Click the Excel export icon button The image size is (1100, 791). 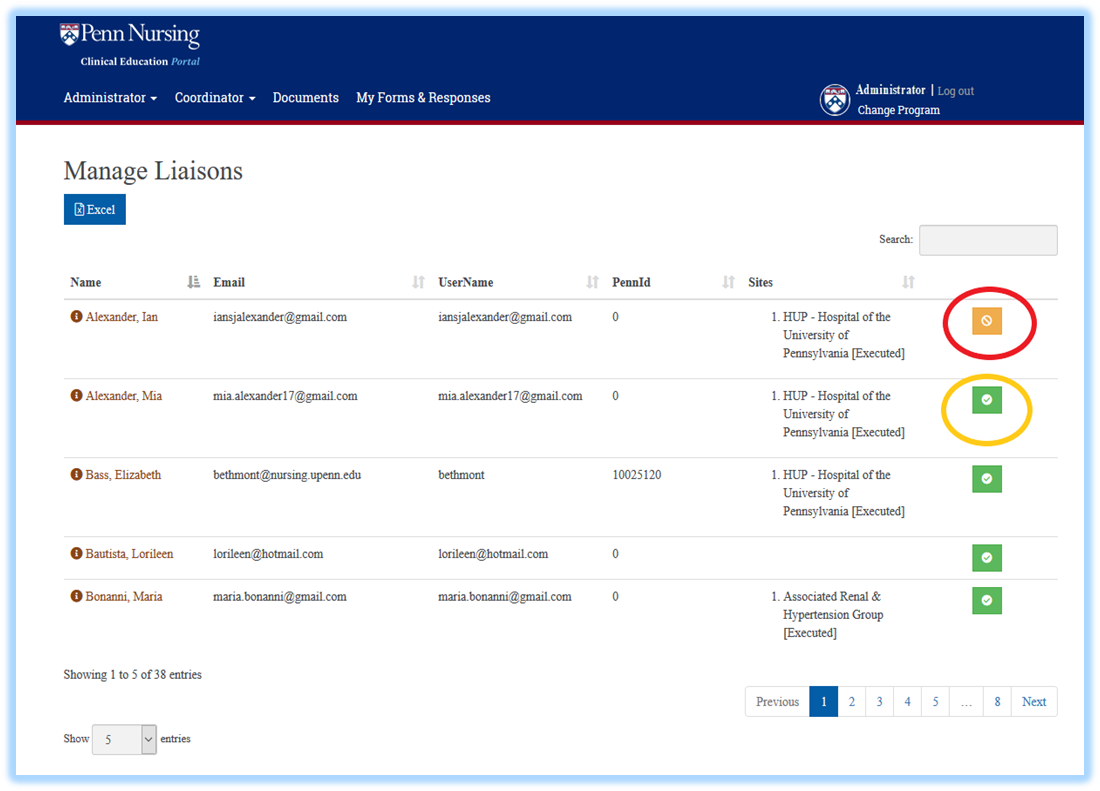[x=94, y=209]
